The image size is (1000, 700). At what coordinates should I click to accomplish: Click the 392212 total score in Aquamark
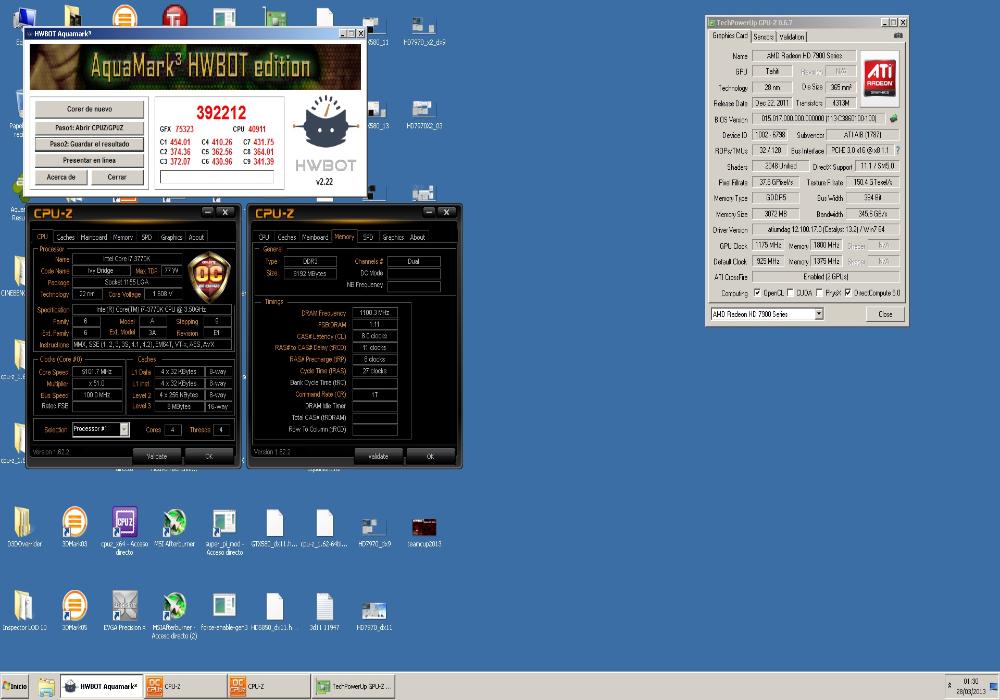click(x=221, y=113)
